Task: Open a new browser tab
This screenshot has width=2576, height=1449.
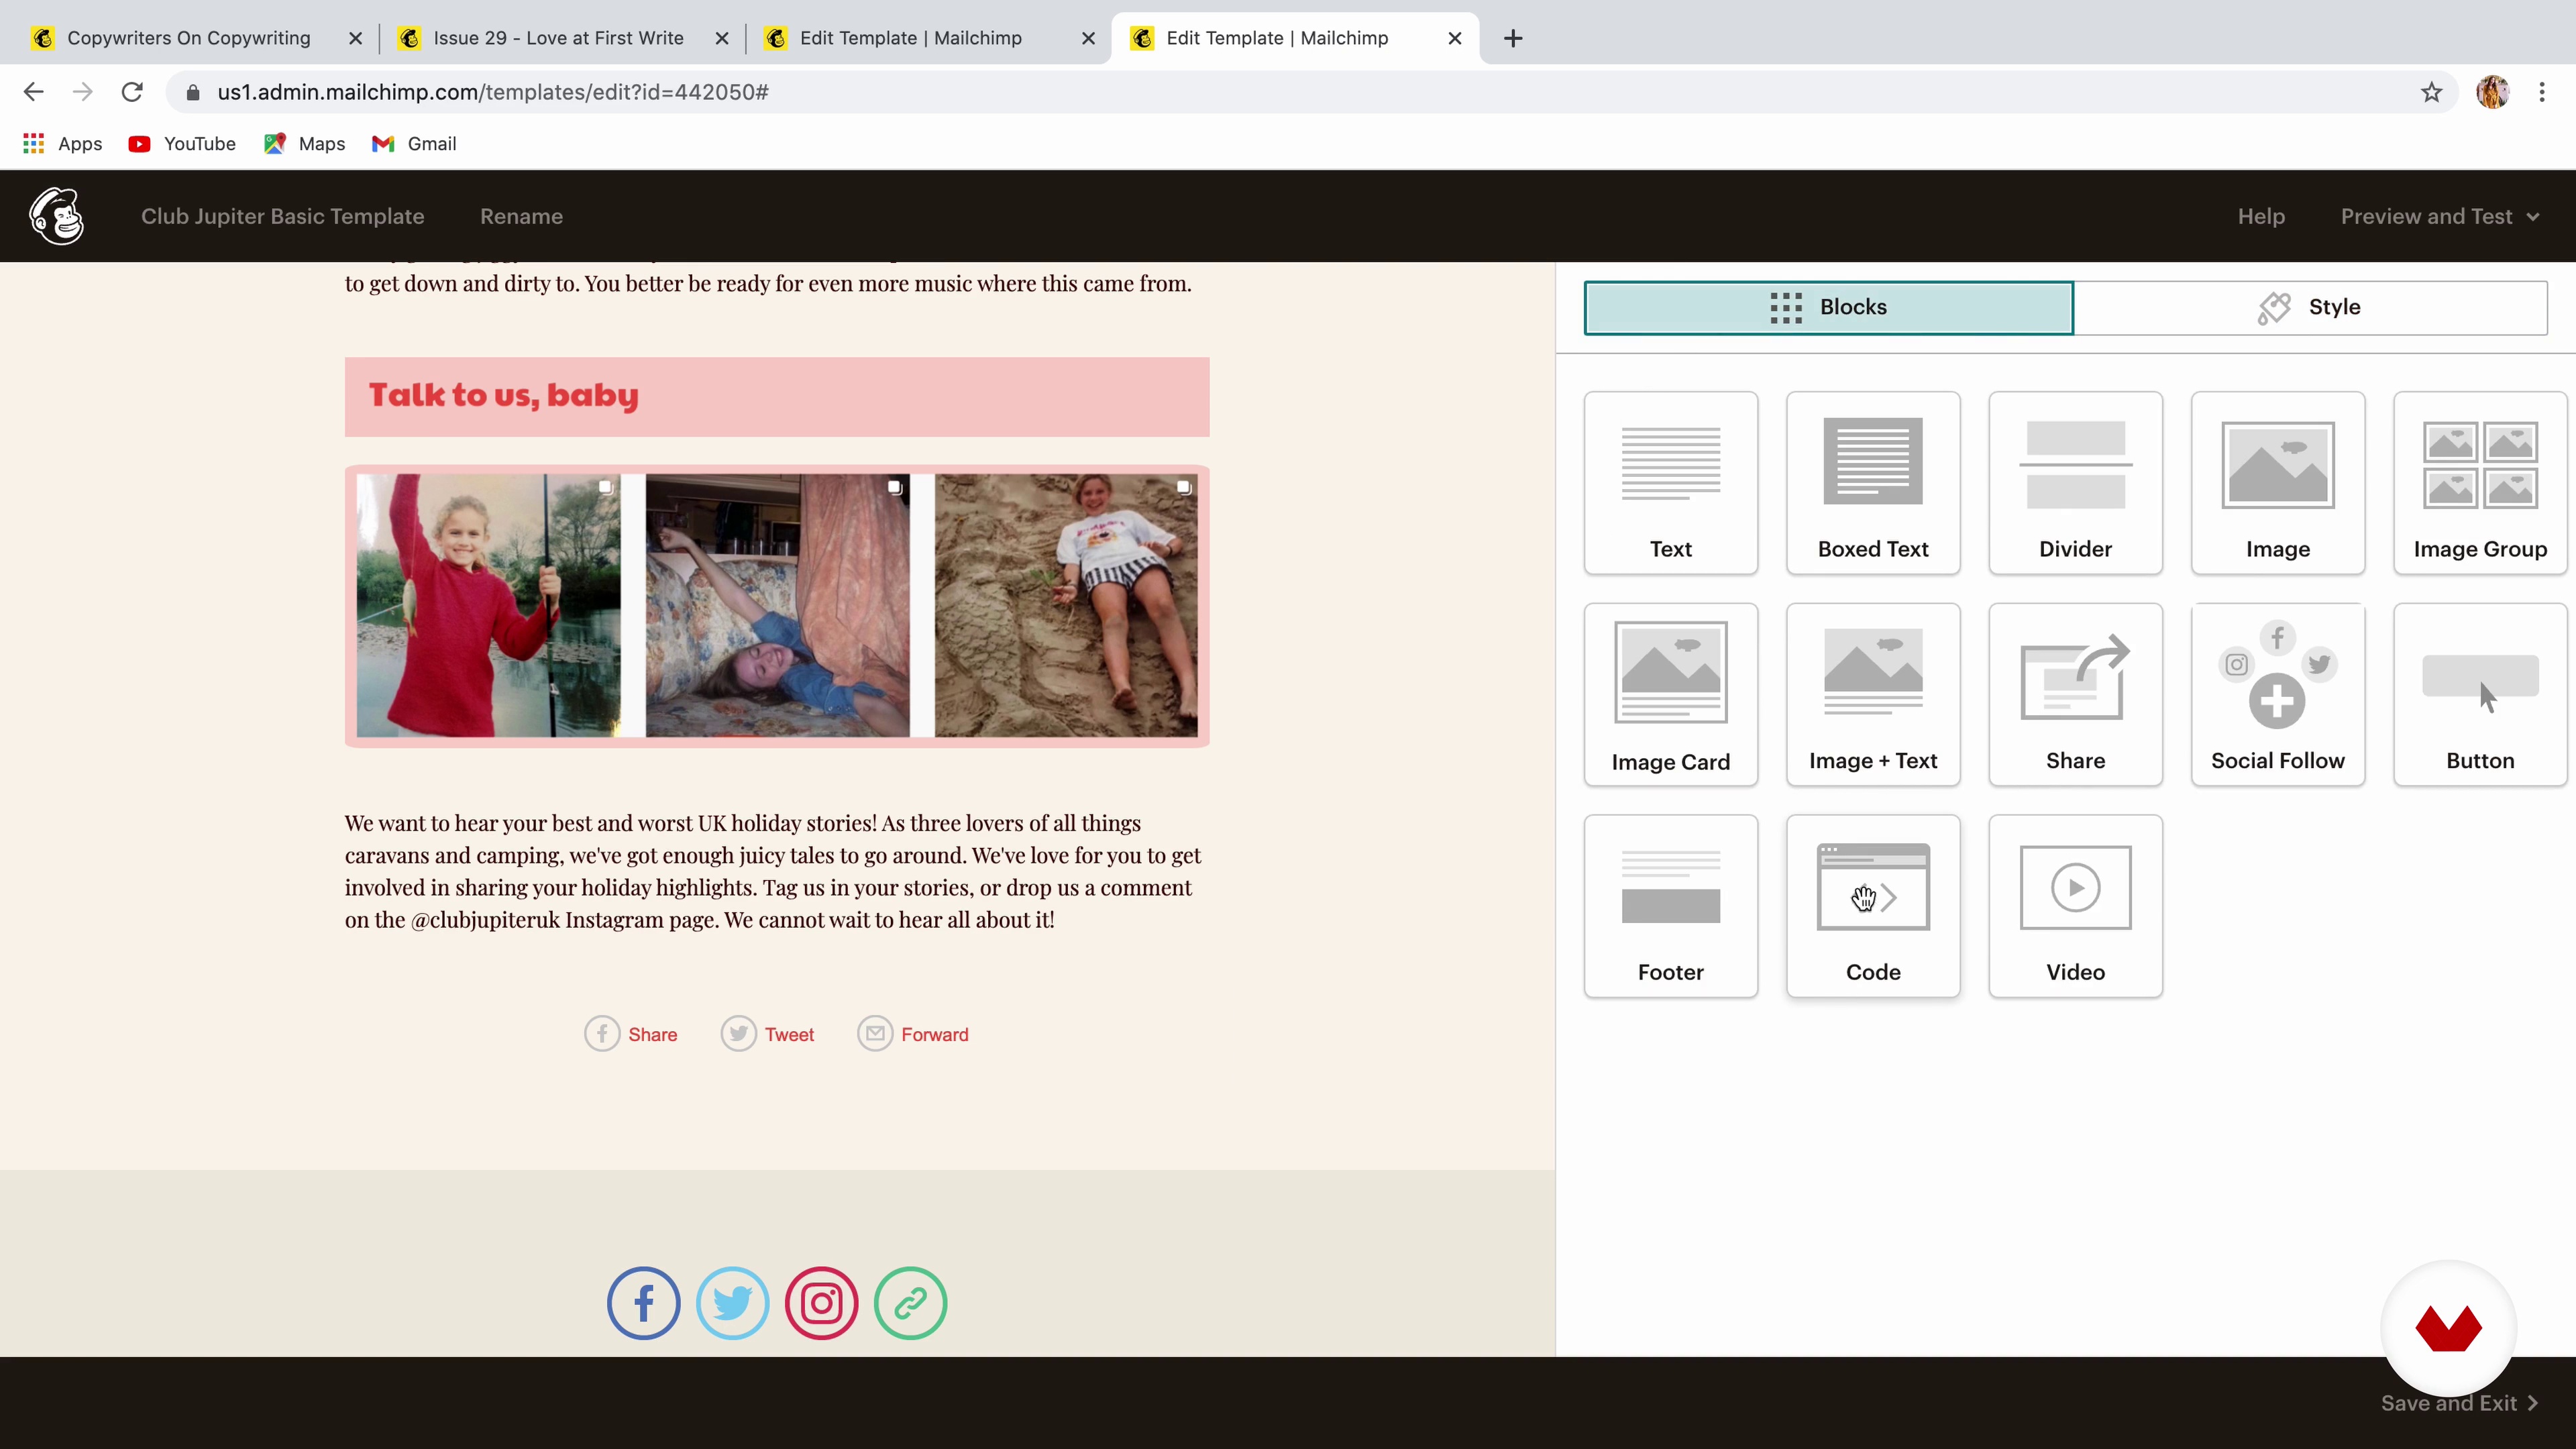Action: 1513,38
